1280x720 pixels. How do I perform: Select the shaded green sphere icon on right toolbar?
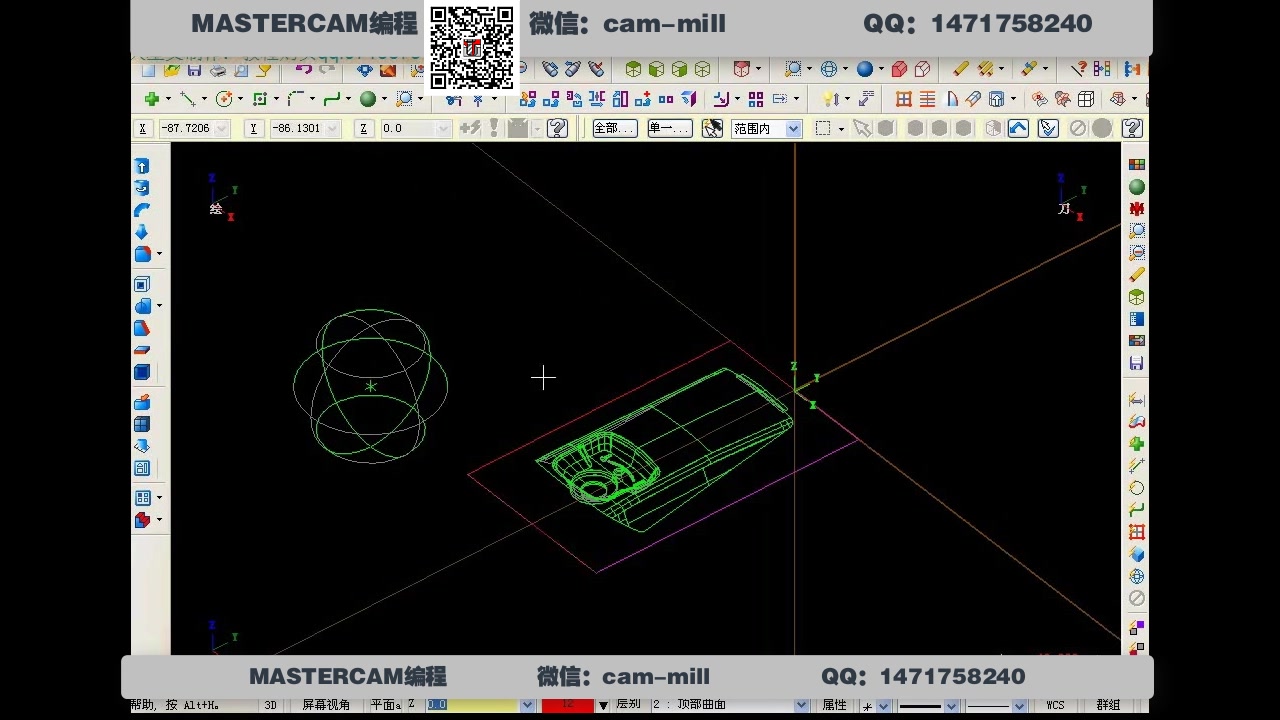click(x=1136, y=187)
